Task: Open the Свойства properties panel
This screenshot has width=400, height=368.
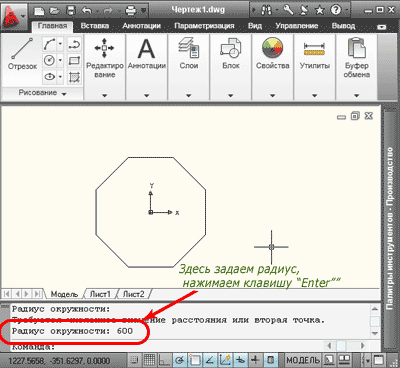Action: pyautogui.click(x=273, y=67)
